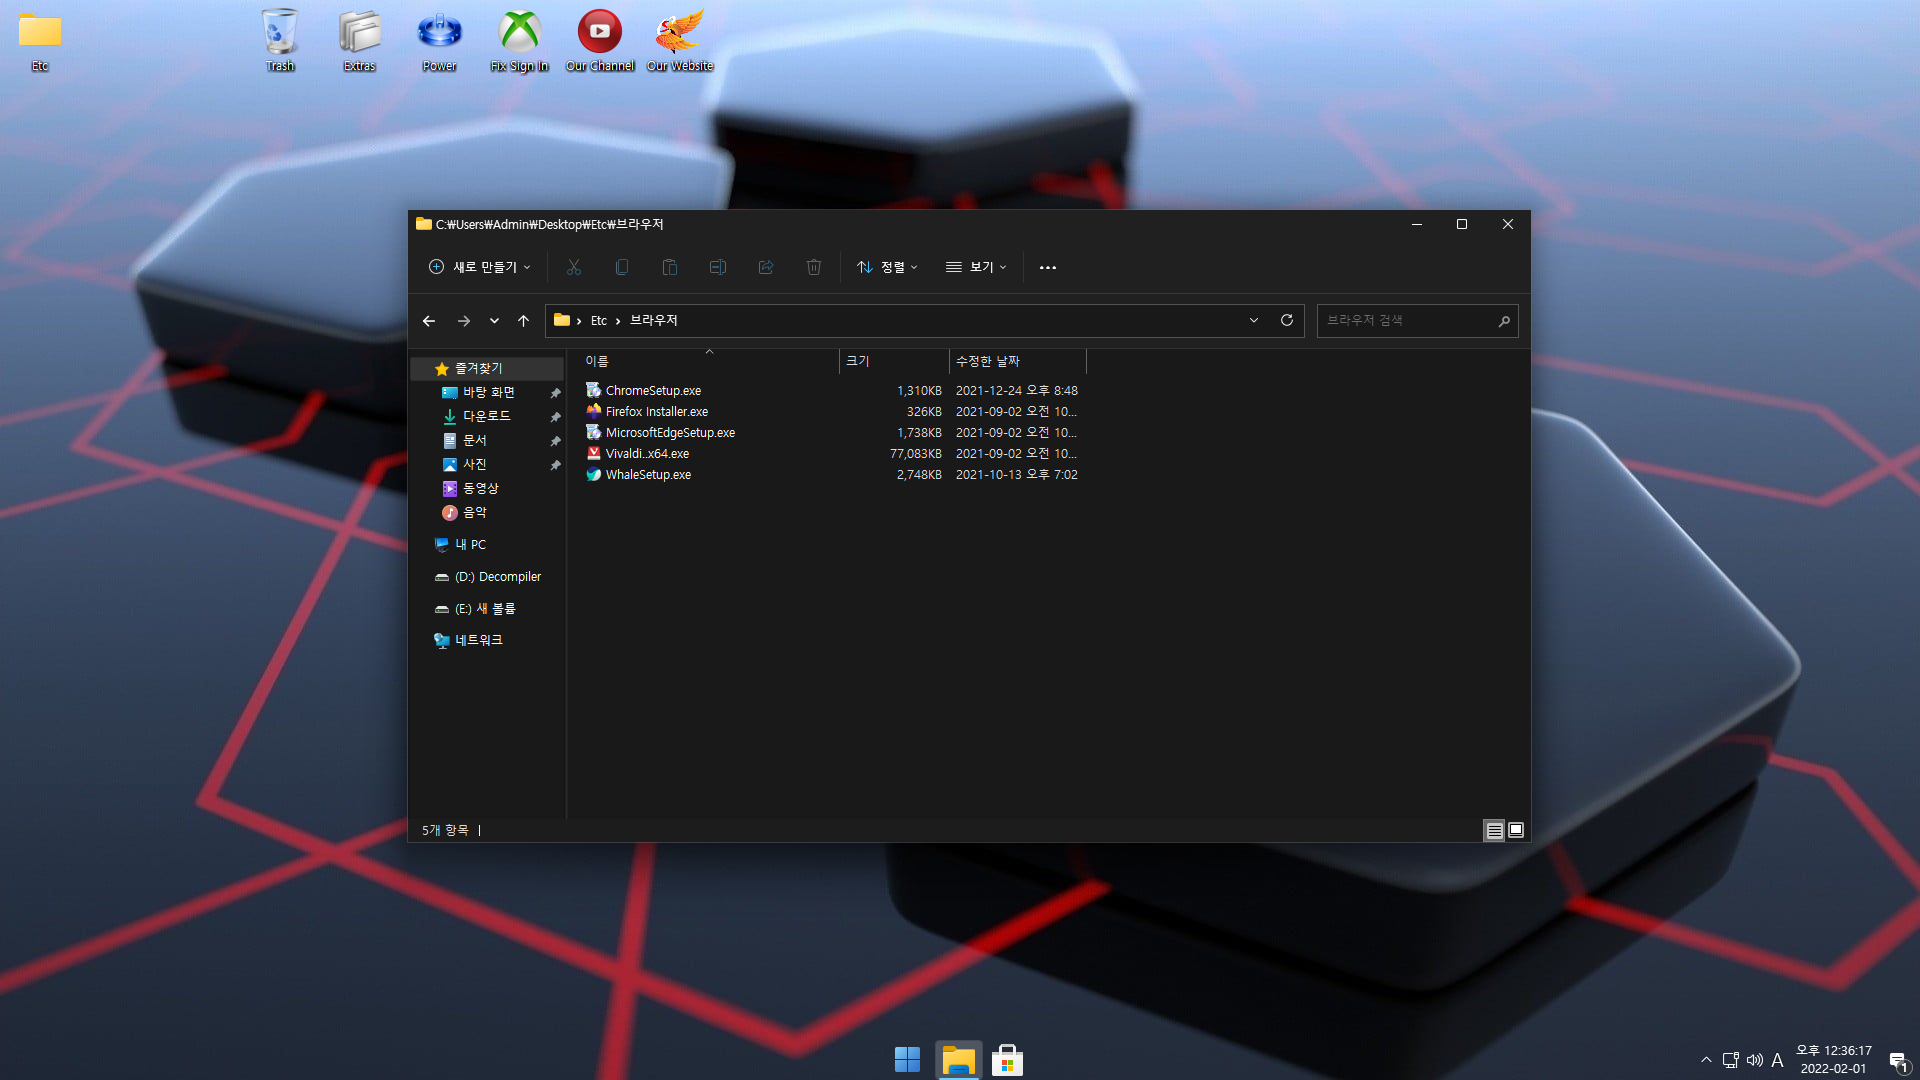
Task: Go up one folder level
Action: (523, 321)
